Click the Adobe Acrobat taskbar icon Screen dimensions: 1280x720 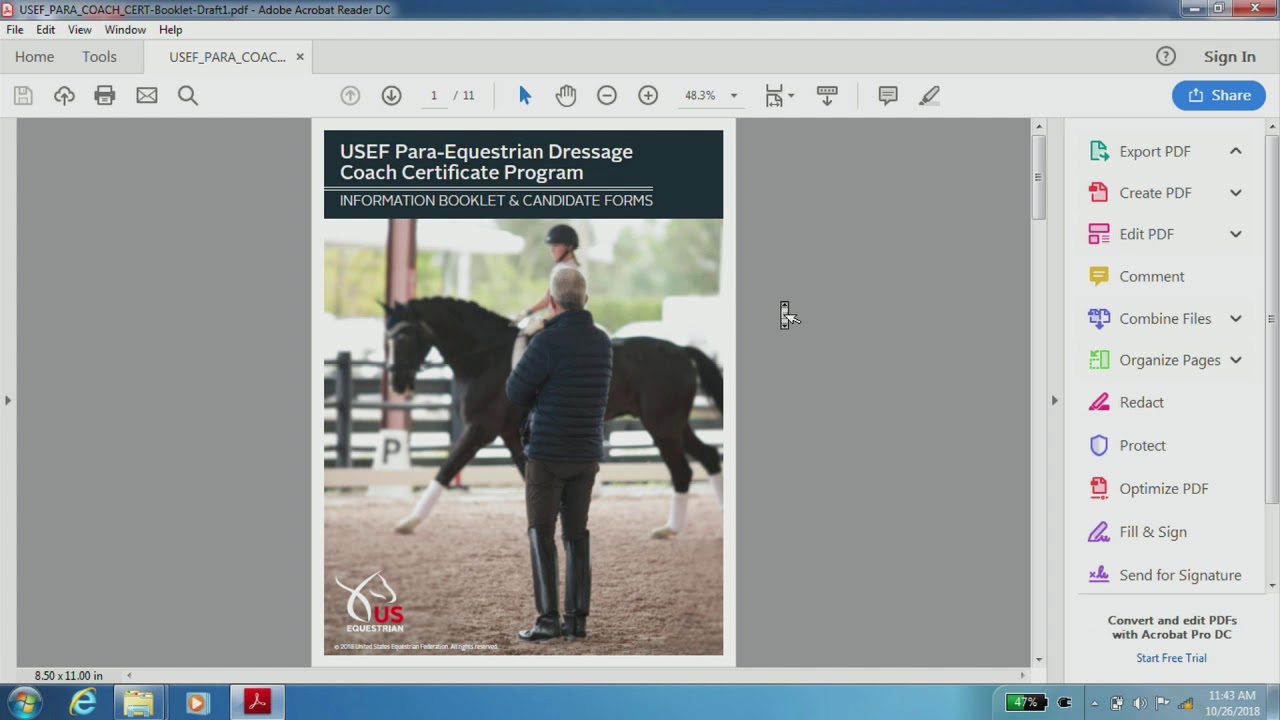257,703
